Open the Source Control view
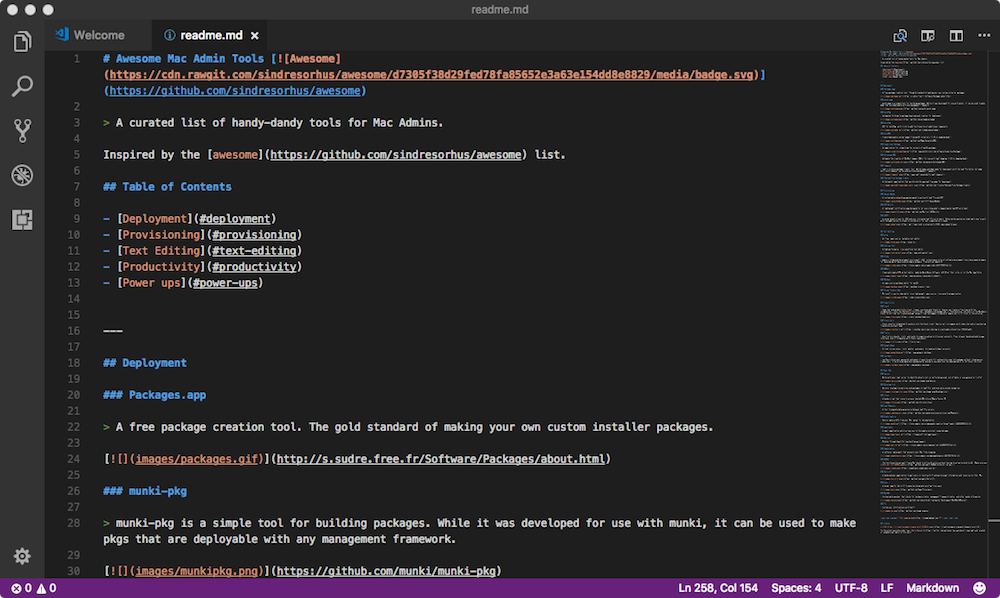The height and width of the screenshot is (598, 1000). [x=22, y=131]
